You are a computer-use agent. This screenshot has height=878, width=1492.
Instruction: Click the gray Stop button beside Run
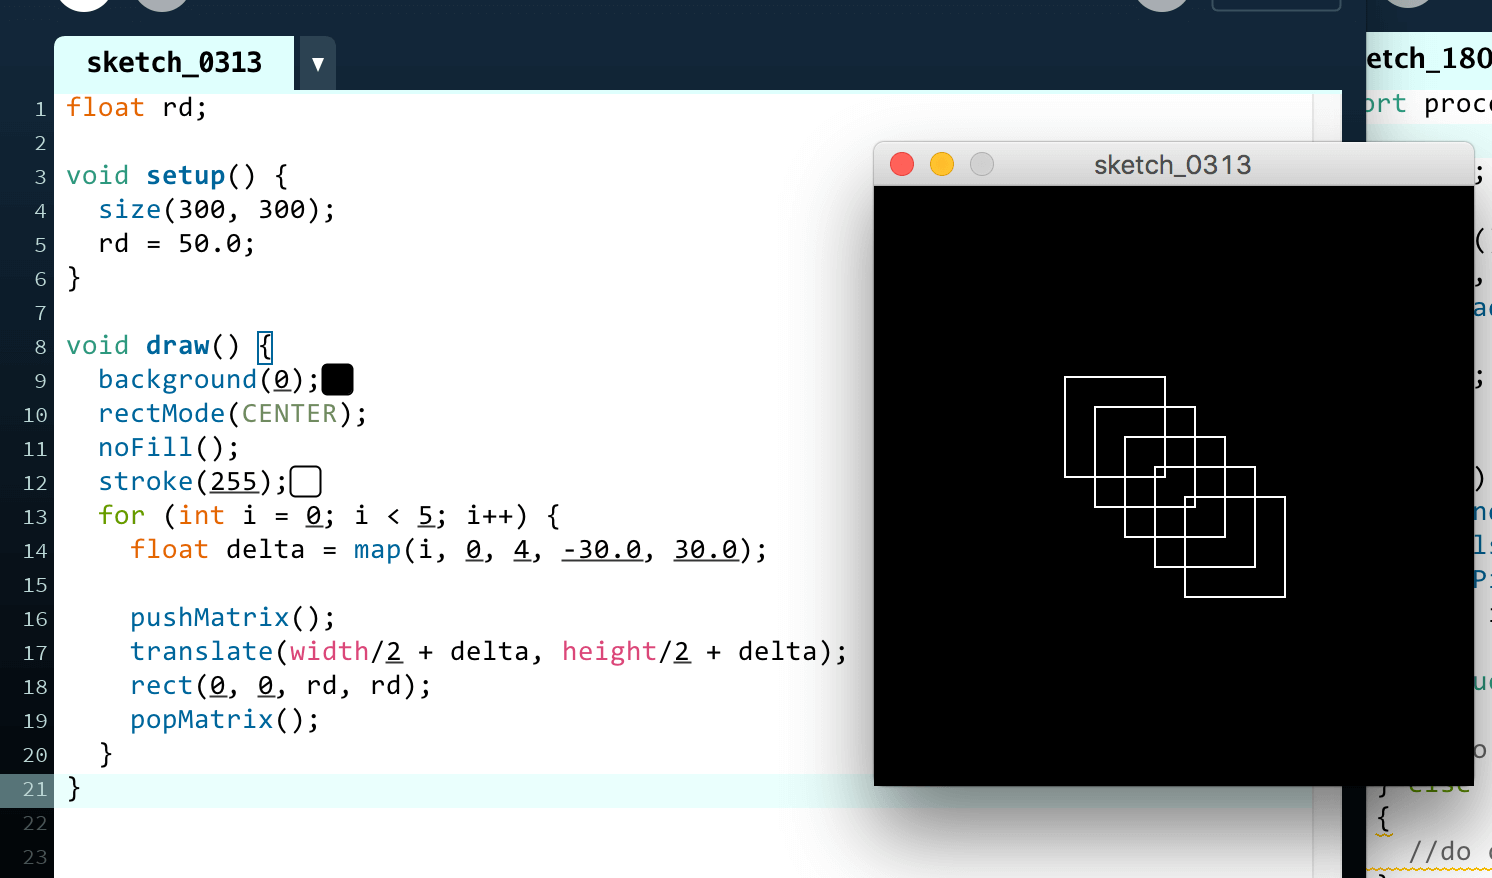161,3
